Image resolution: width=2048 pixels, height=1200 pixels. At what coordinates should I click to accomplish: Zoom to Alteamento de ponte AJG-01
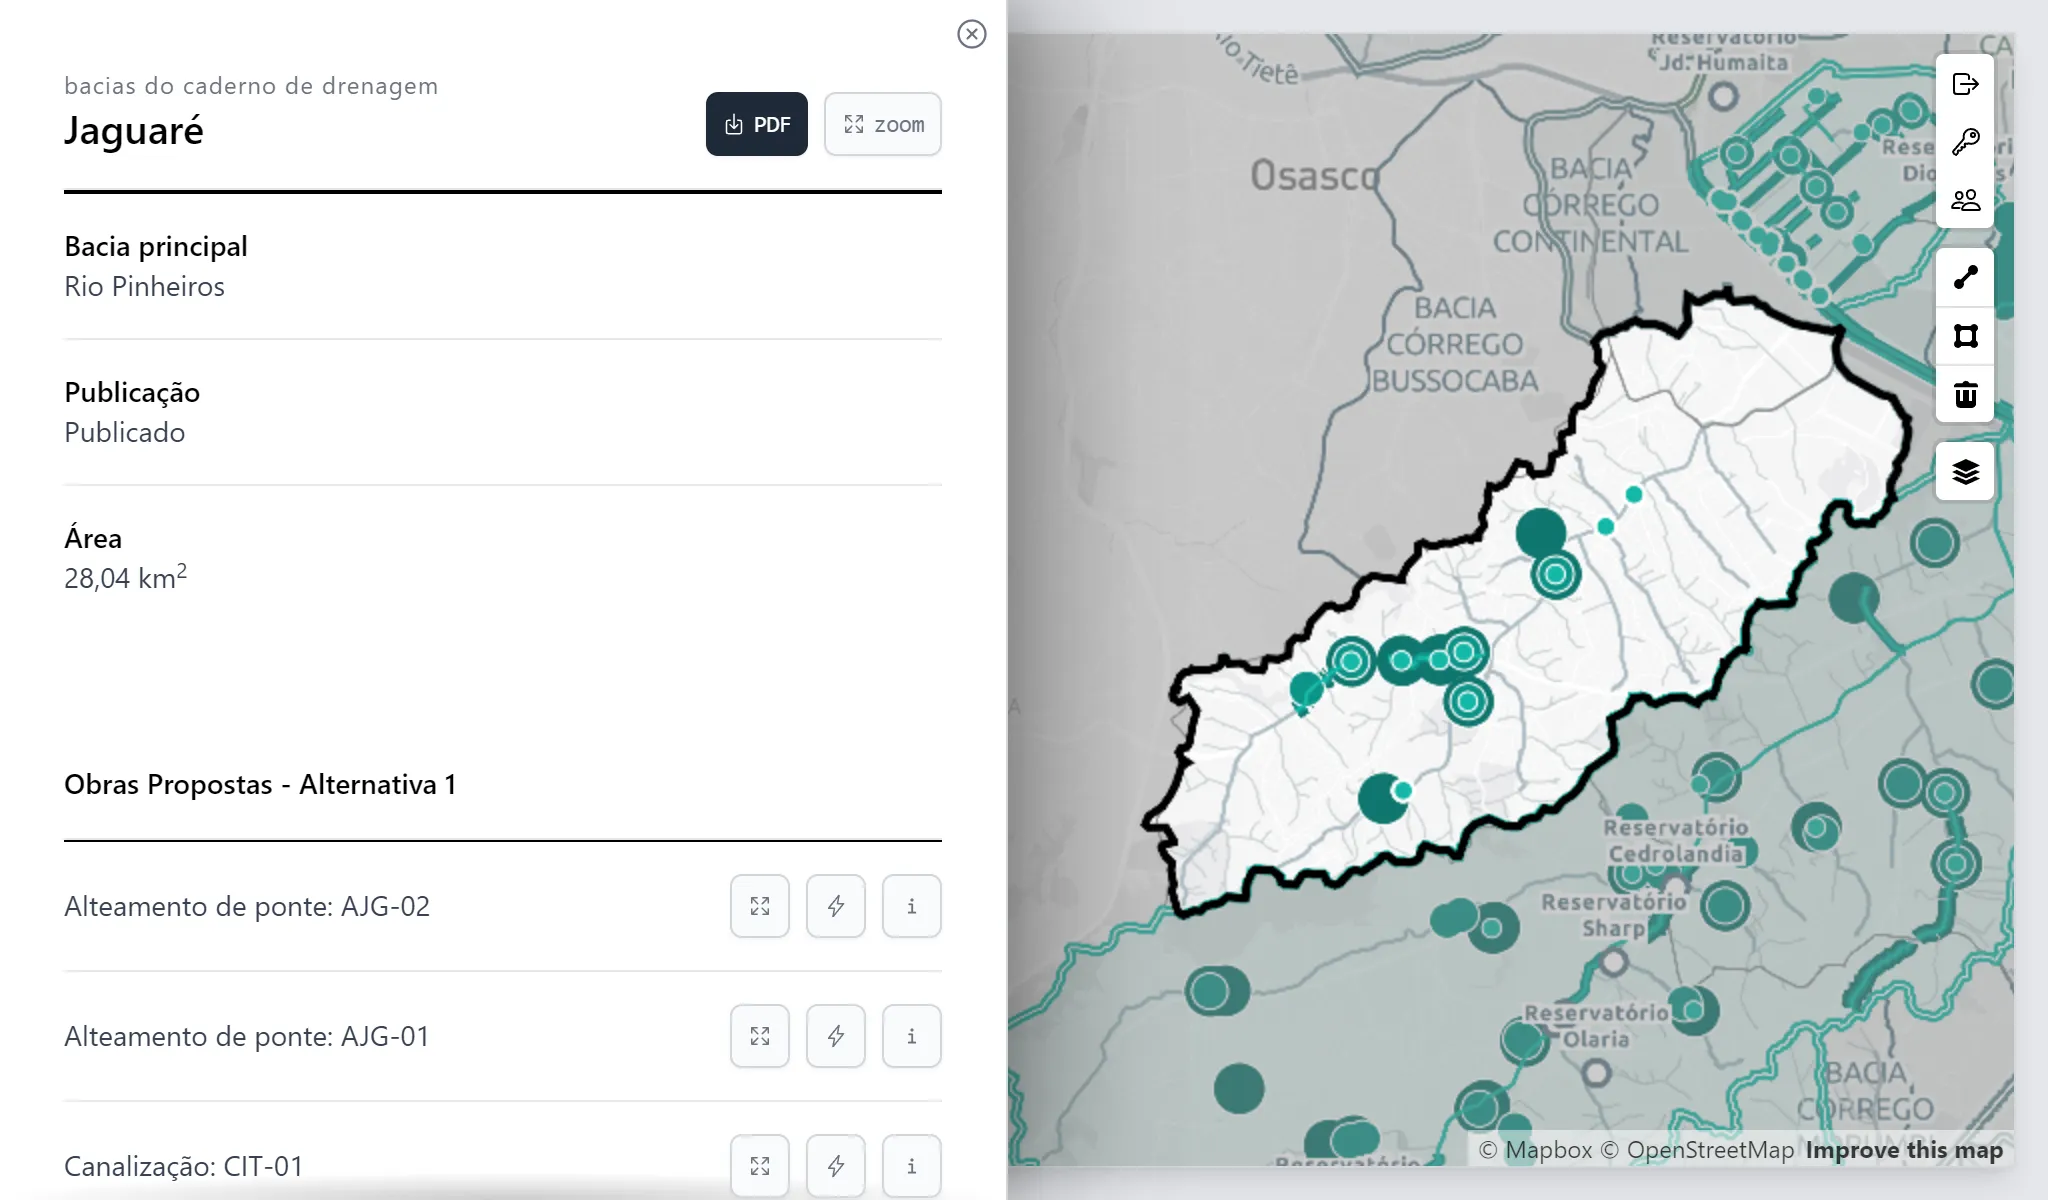pos(760,1036)
